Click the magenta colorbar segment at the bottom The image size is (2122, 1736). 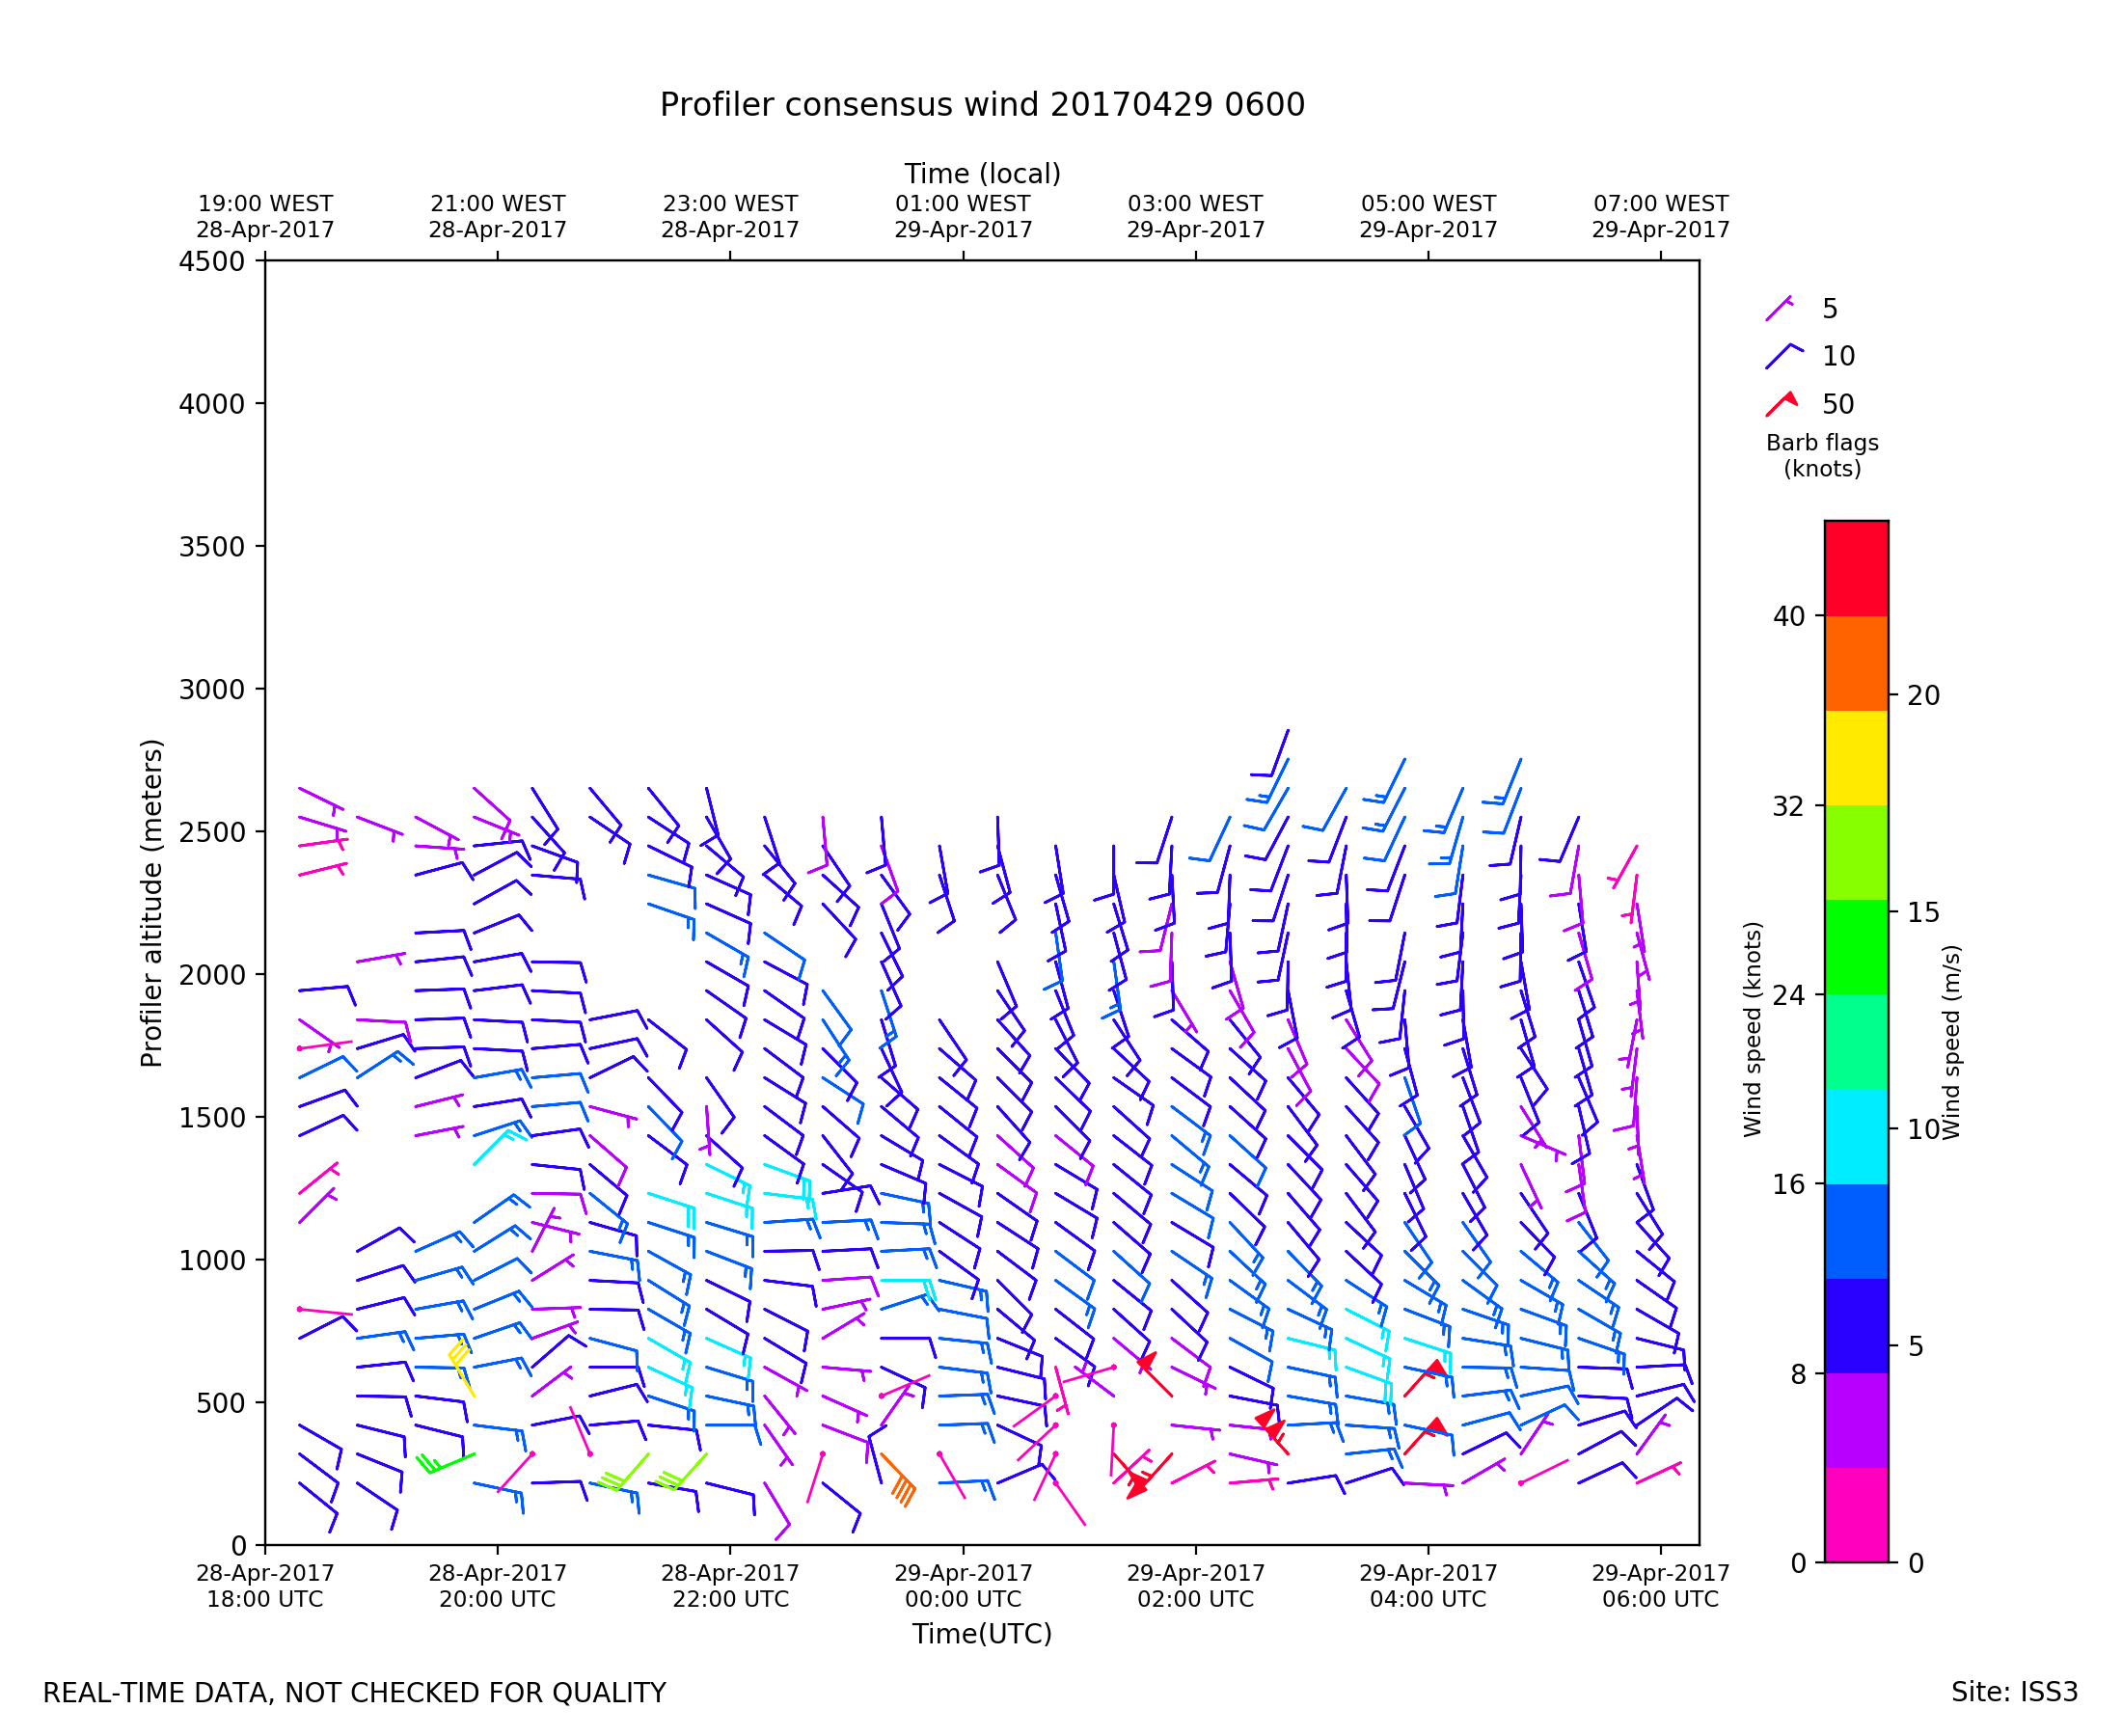click(1856, 1514)
